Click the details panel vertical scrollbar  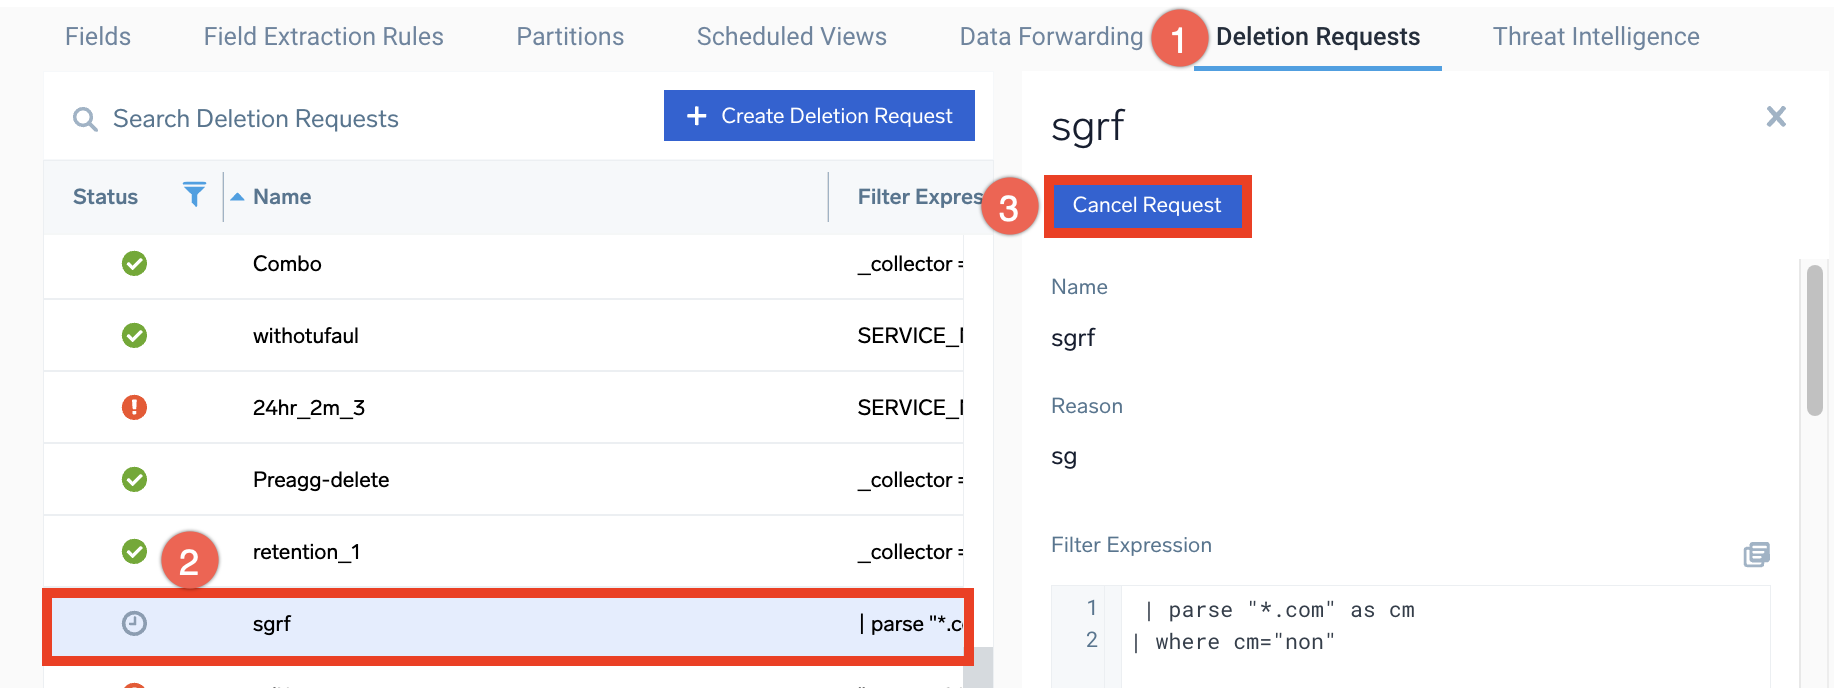click(1814, 340)
